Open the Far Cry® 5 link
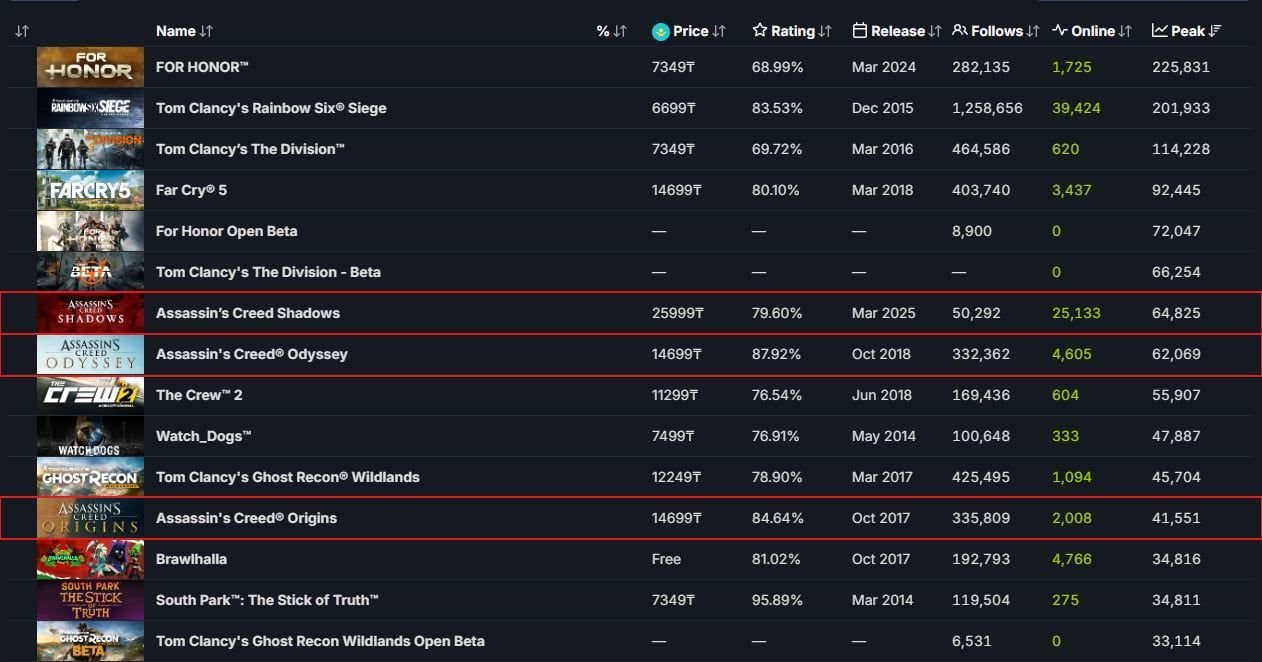The height and width of the screenshot is (662, 1262). pyautogui.click(x=191, y=190)
